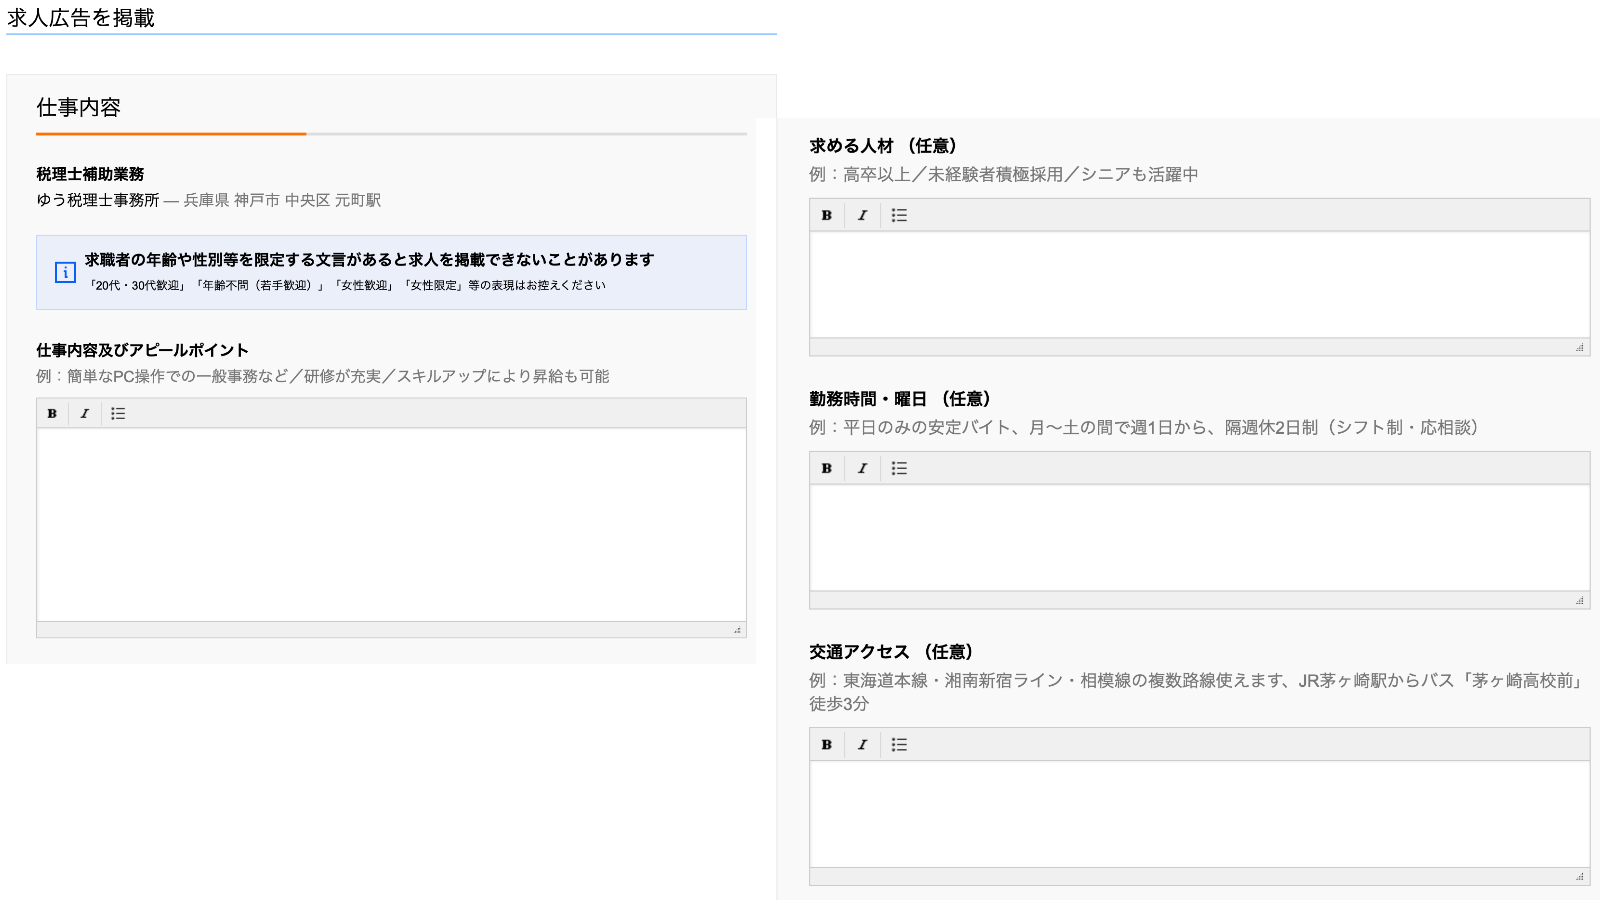Click resize grip of 求める人材 editor

(1580, 347)
